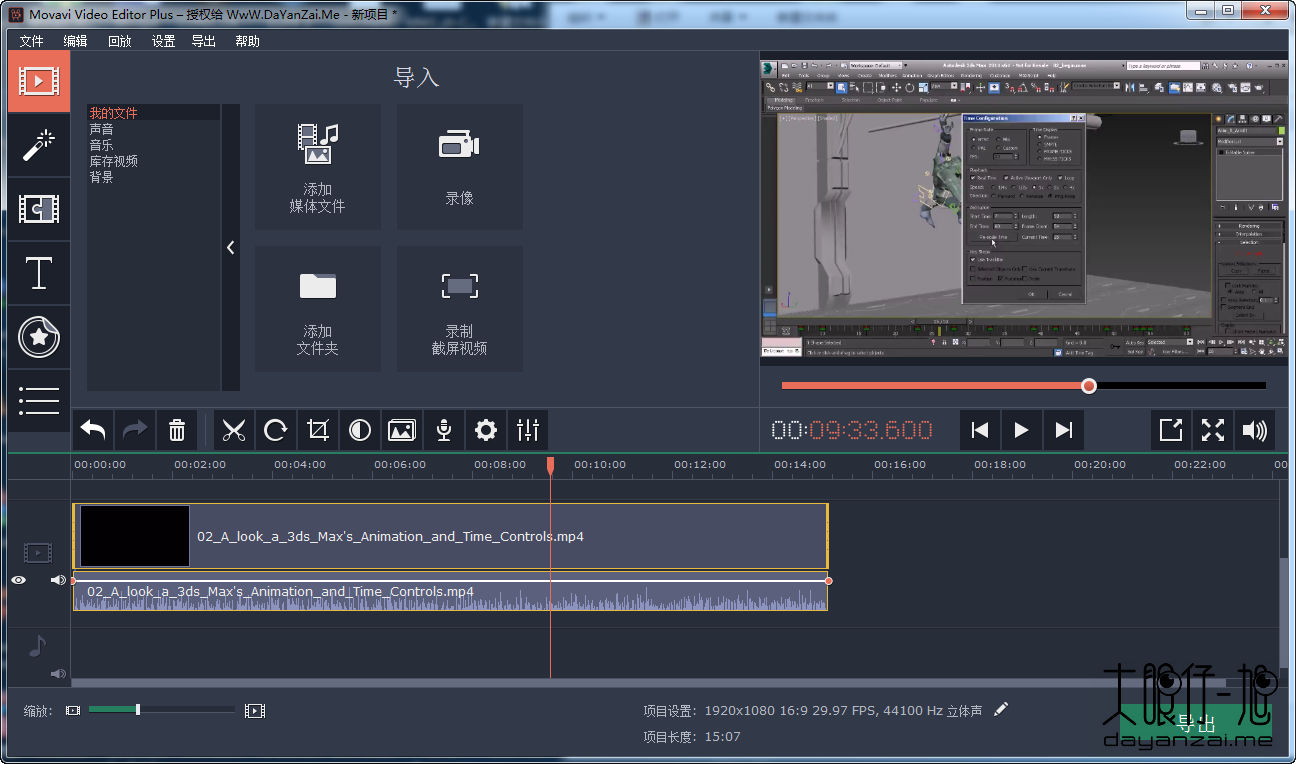This screenshot has height=764, width=1296.
Task: Open the 导出 menu
Action: coord(203,41)
